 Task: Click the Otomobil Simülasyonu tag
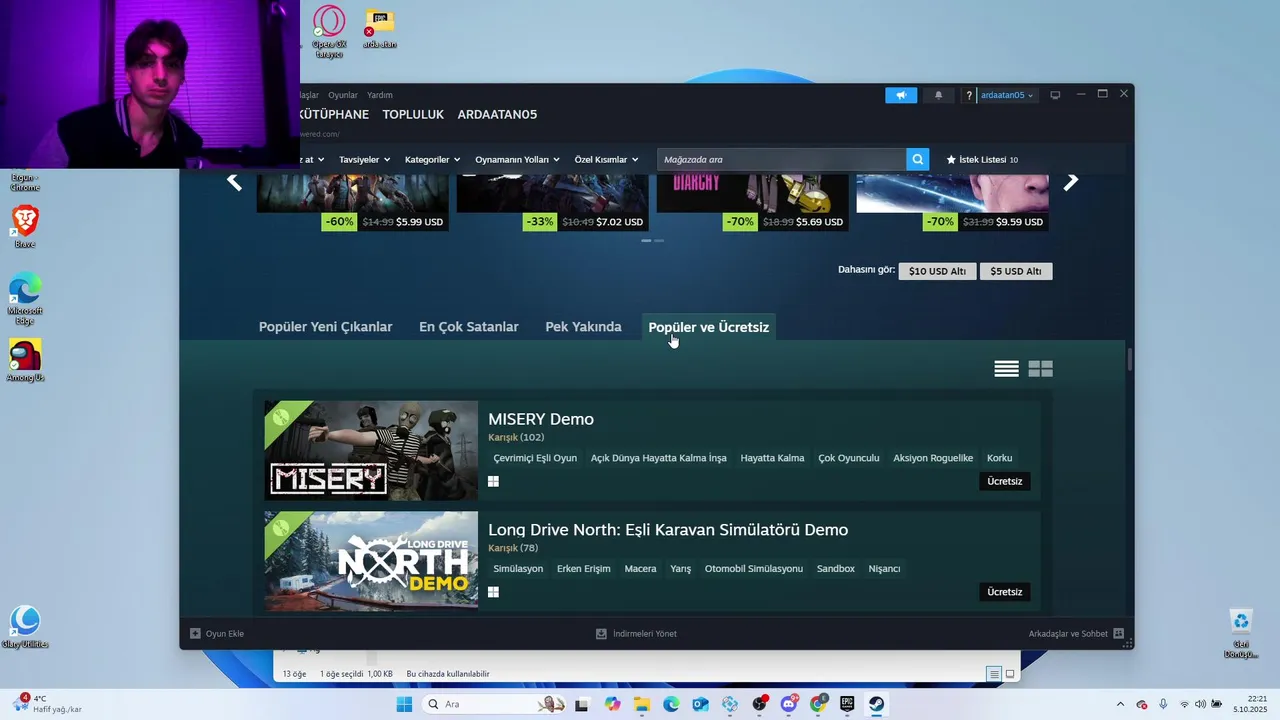[x=754, y=569]
